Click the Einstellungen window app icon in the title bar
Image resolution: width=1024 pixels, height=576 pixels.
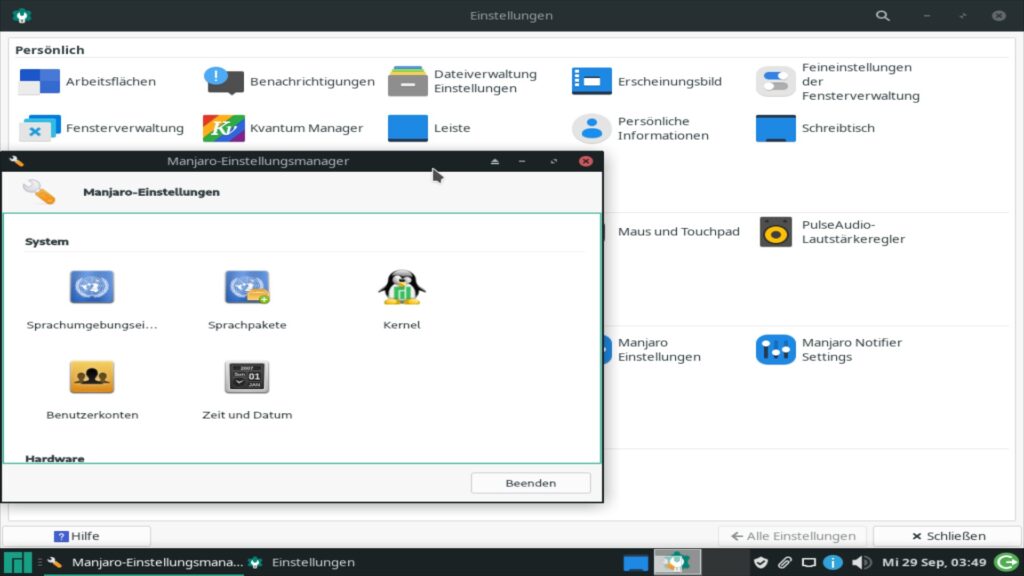(22, 16)
